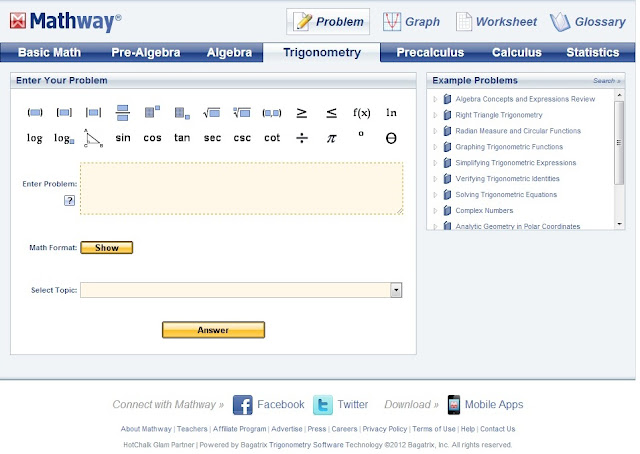Insert sec function
The width and height of the screenshot is (640, 454).
click(x=212, y=138)
